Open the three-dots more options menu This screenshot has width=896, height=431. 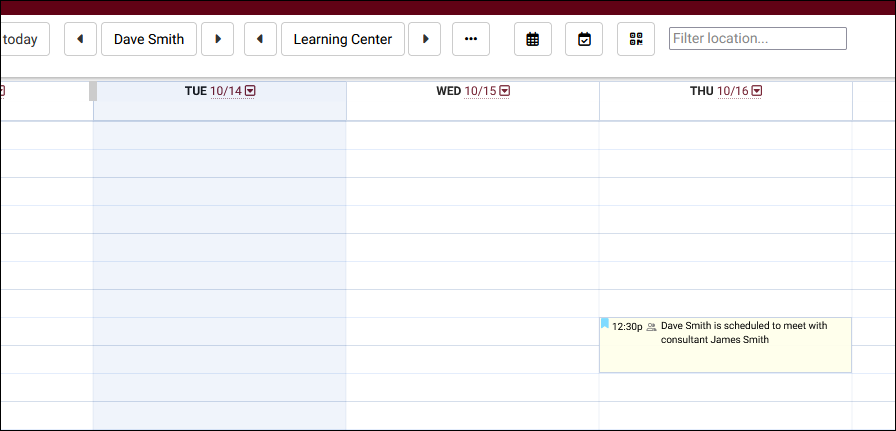click(471, 39)
